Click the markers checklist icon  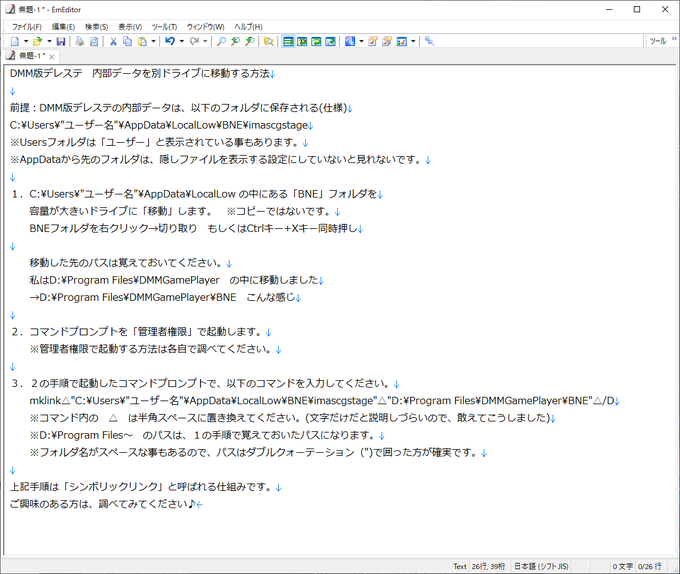point(402,41)
